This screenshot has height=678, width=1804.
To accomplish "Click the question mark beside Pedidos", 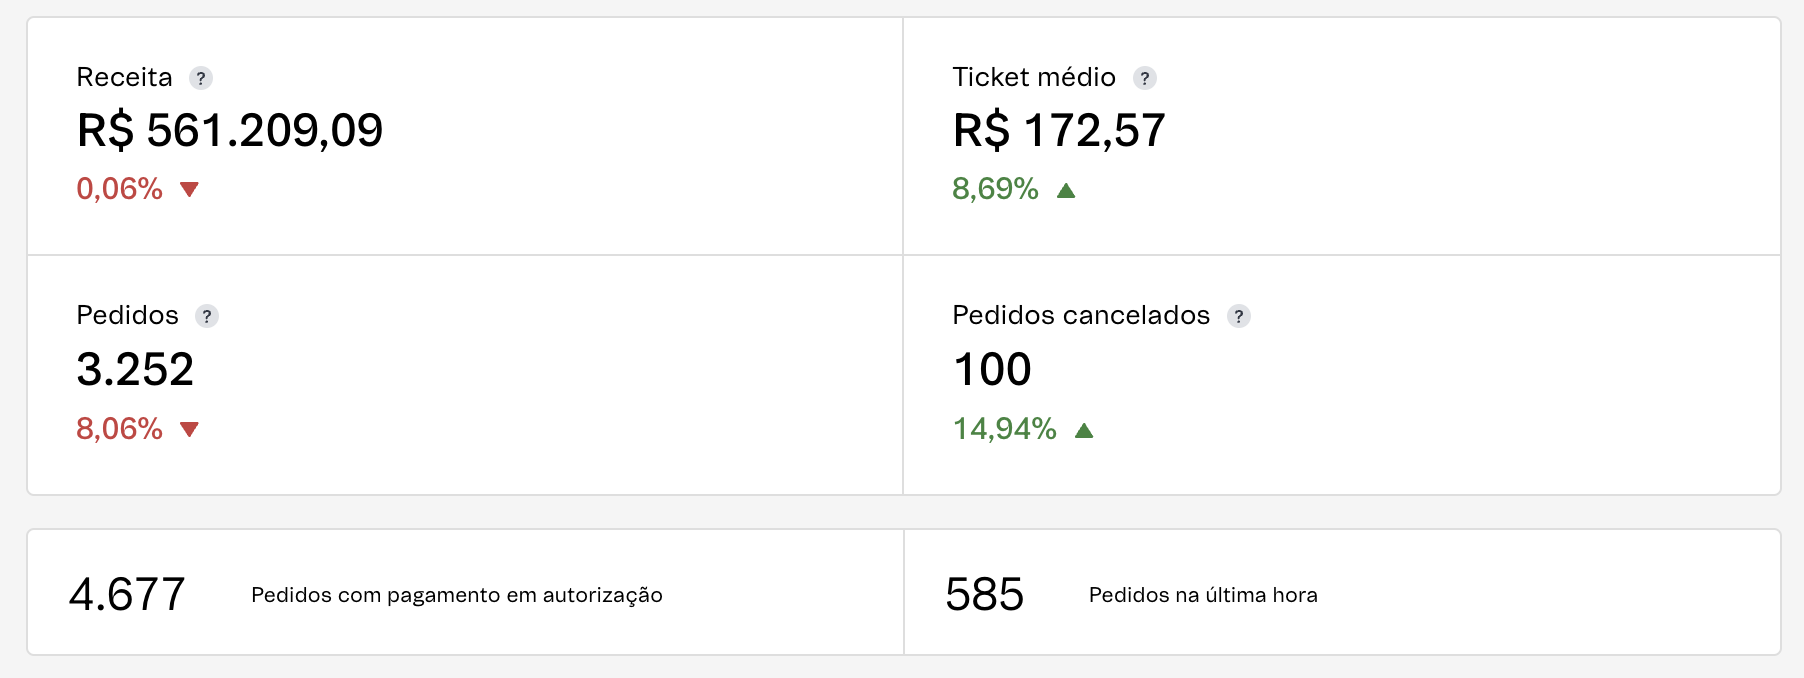I will point(207,316).
